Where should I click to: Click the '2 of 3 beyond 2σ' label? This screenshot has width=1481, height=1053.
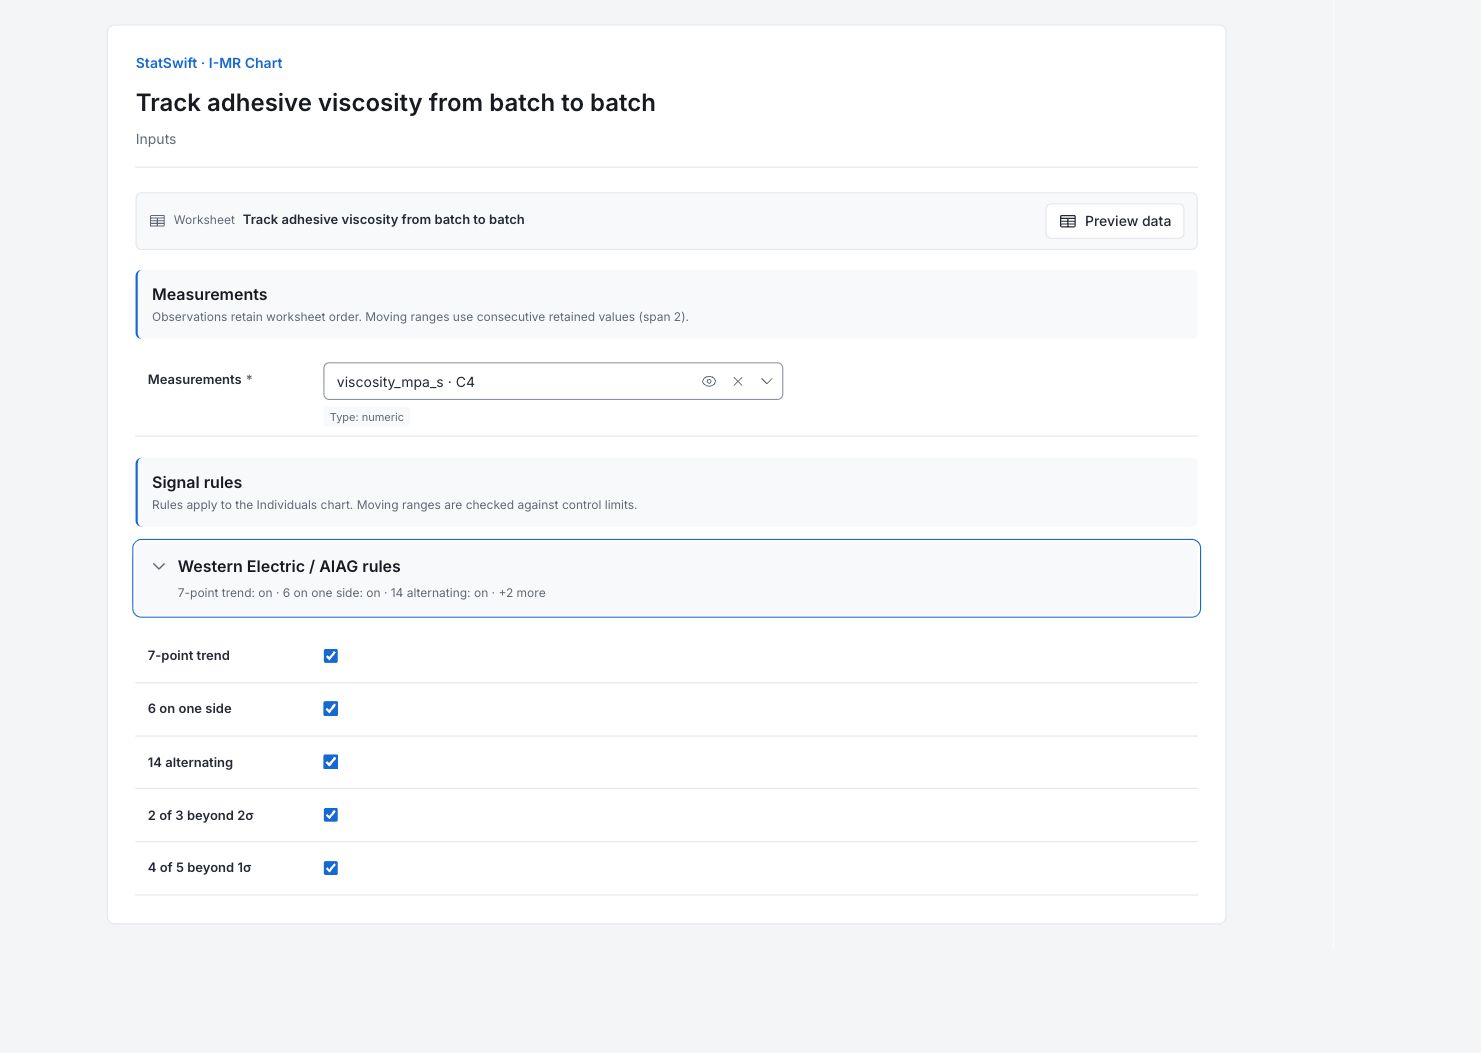tap(201, 815)
